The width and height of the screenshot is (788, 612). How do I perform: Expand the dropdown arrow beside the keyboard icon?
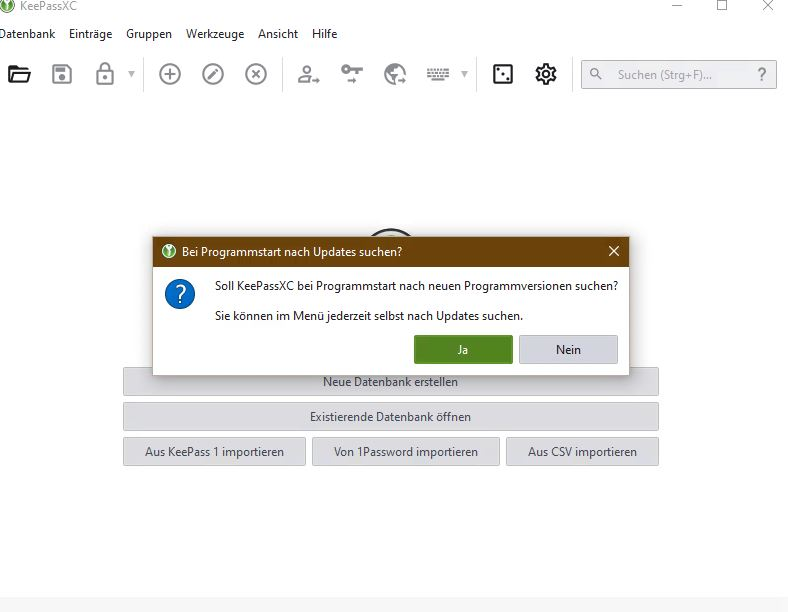[x=464, y=74]
